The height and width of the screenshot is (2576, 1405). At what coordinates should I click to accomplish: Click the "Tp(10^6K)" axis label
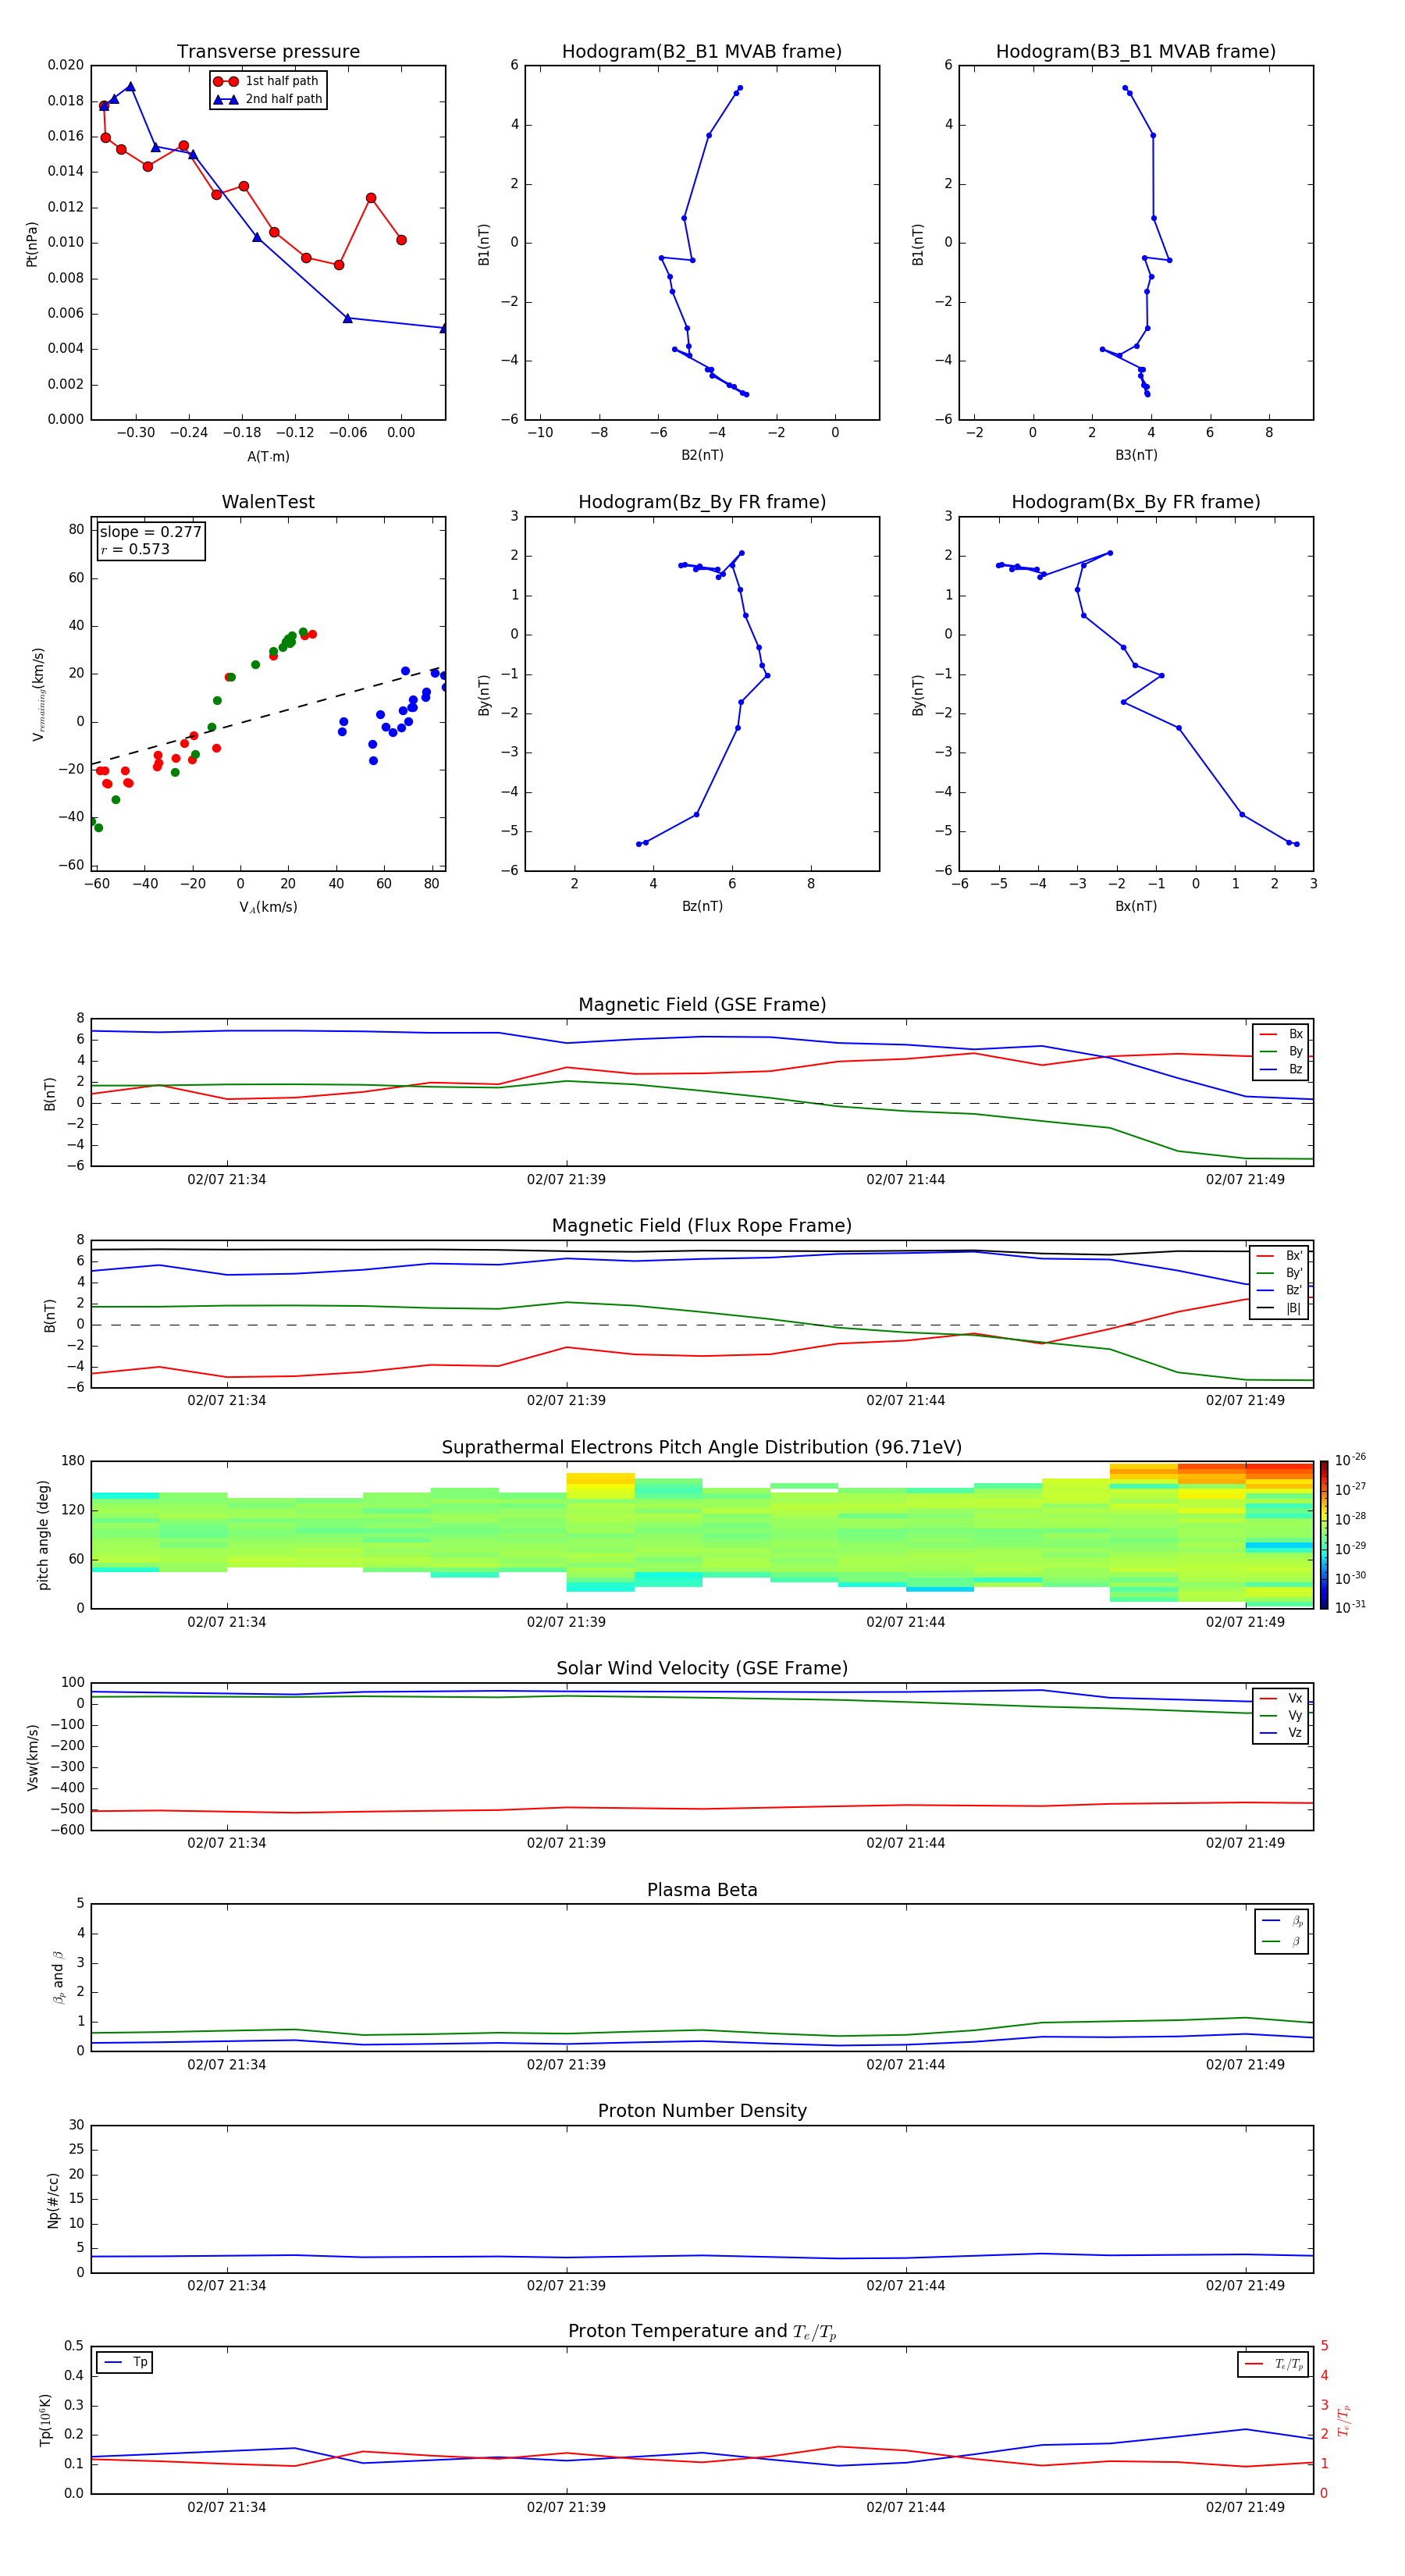(x=45, y=2420)
